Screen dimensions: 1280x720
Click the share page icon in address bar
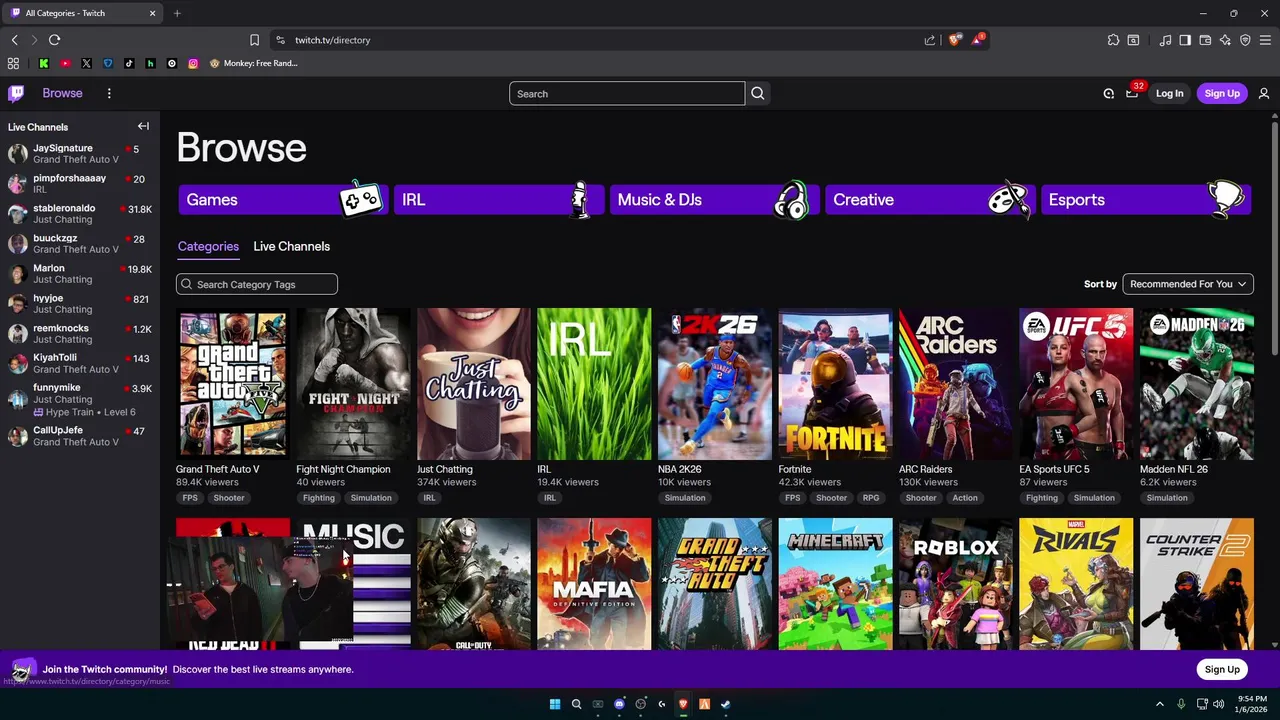pos(929,40)
